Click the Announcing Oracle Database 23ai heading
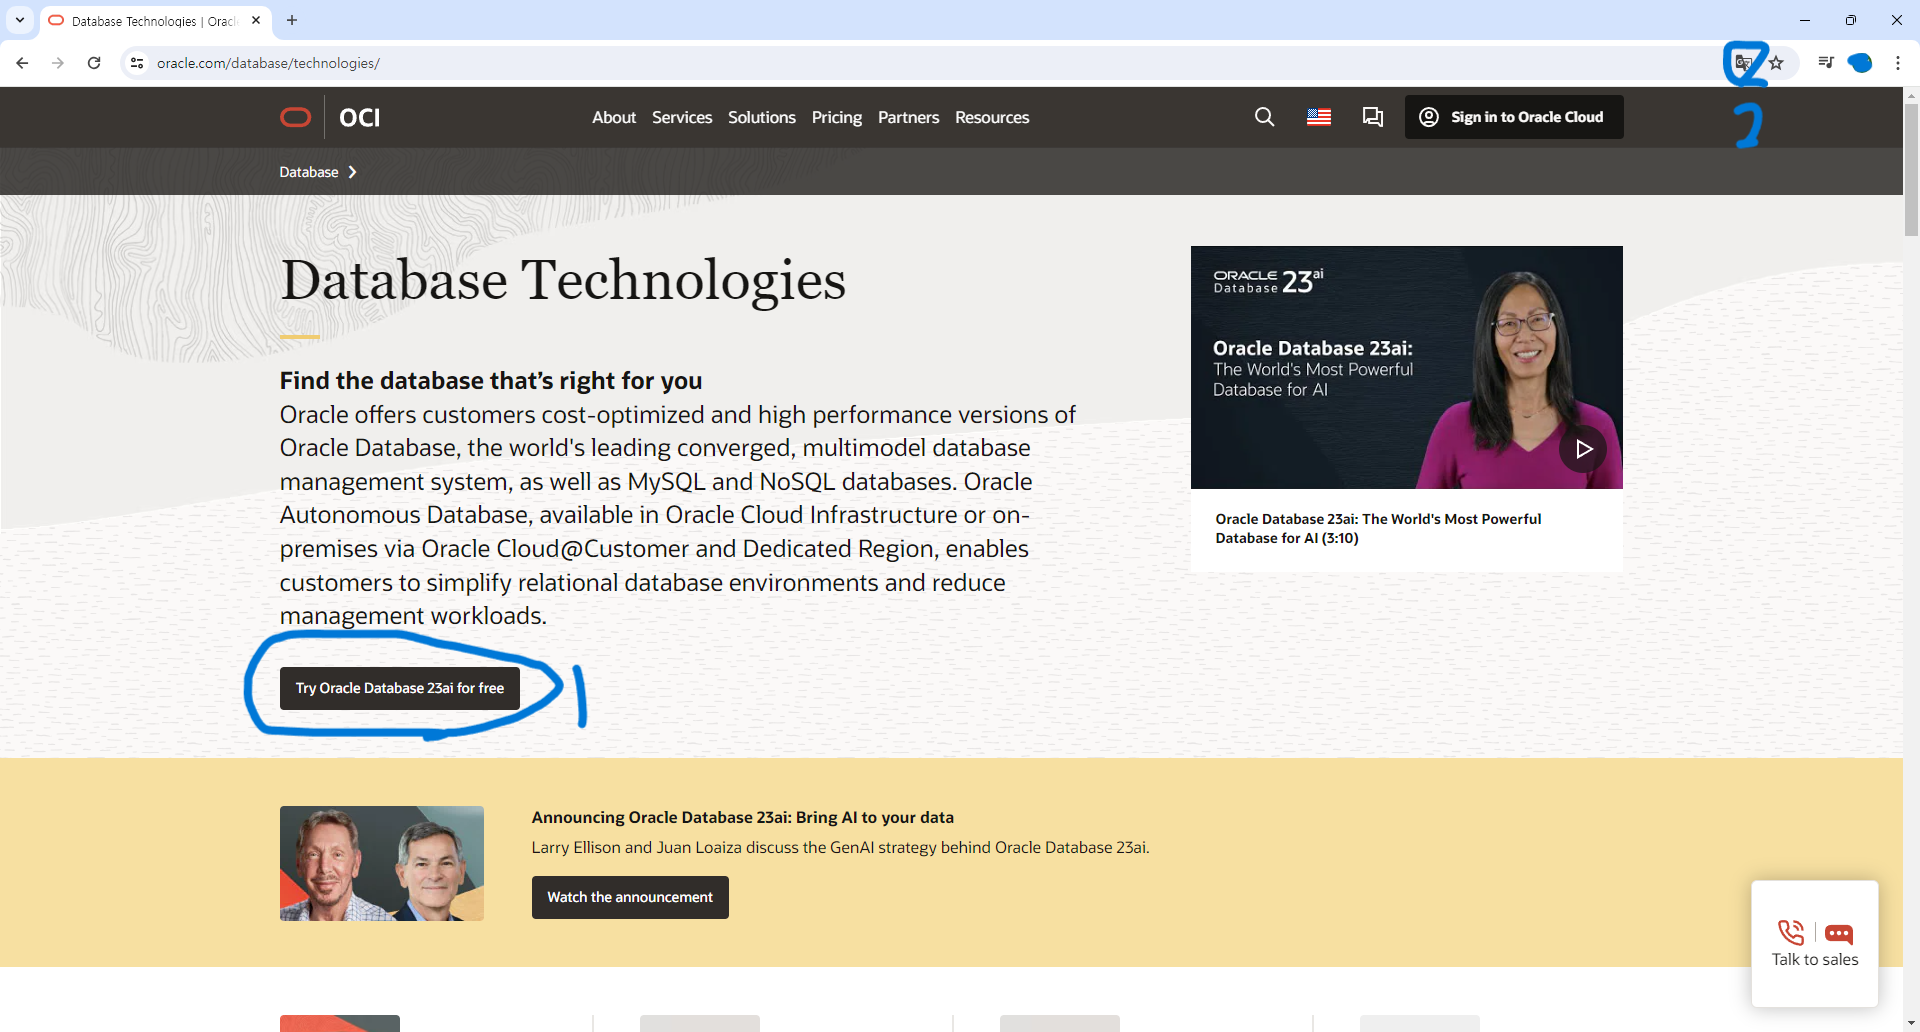 pyautogui.click(x=742, y=817)
